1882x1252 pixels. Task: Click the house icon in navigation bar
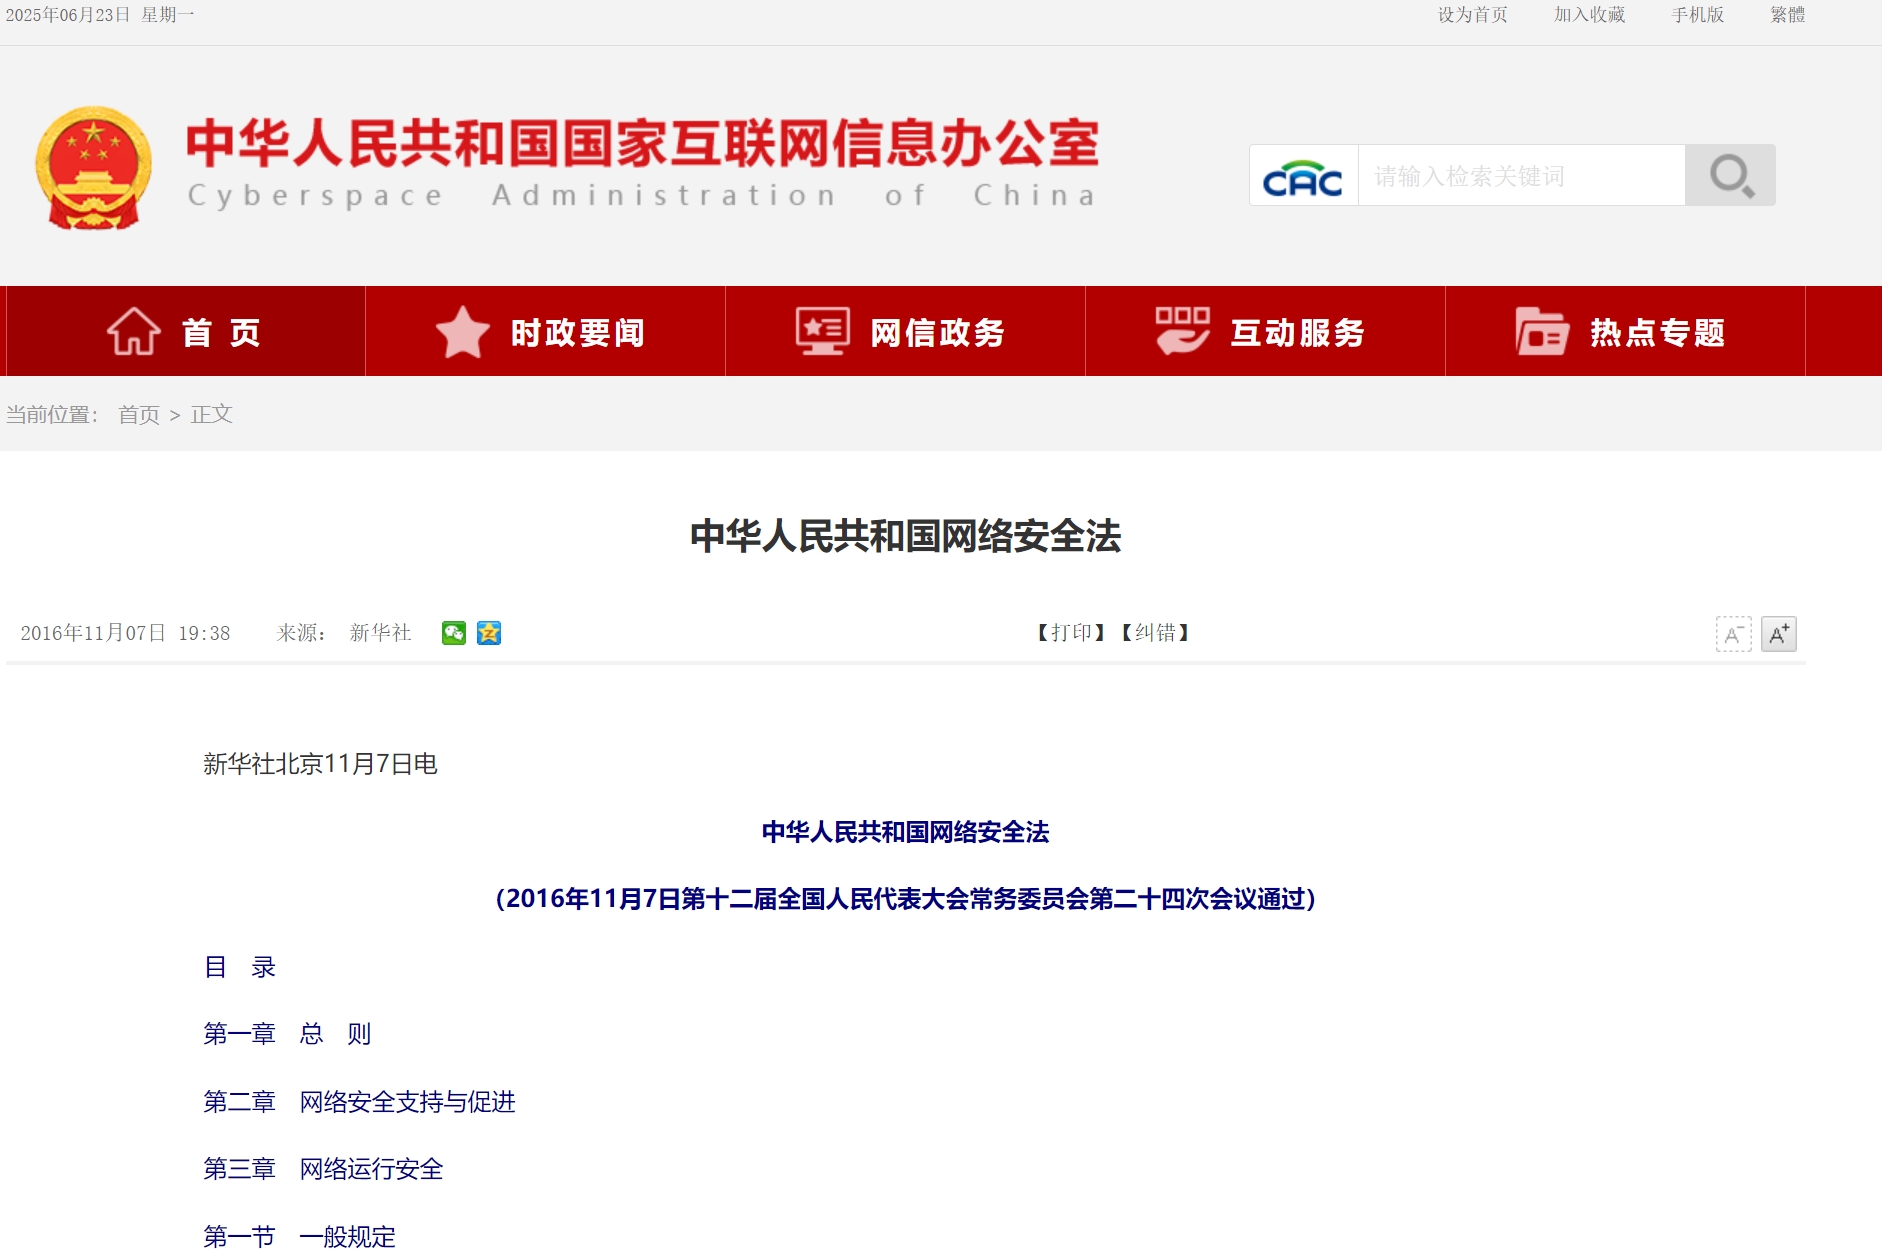[x=134, y=332]
